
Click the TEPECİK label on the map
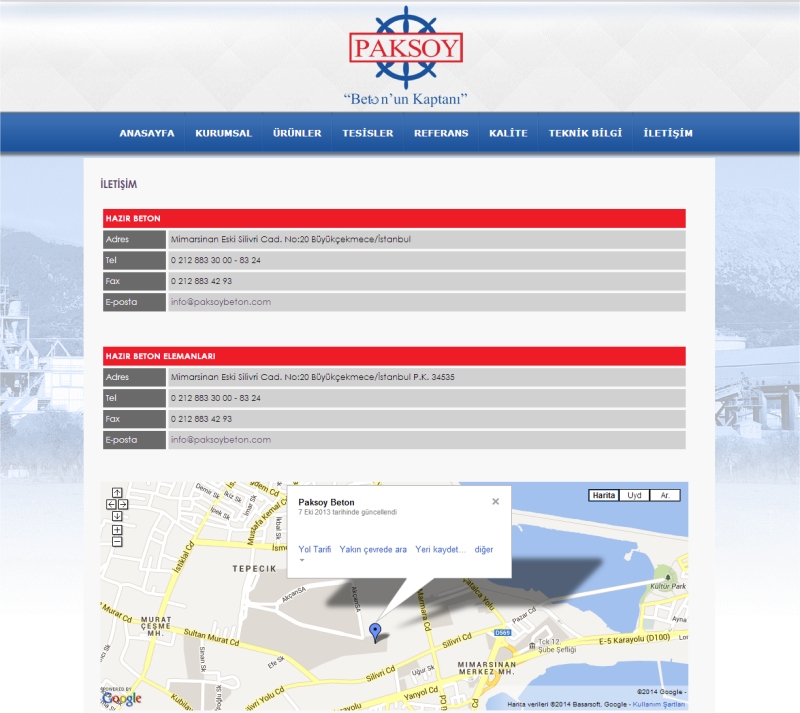(x=254, y=569)
